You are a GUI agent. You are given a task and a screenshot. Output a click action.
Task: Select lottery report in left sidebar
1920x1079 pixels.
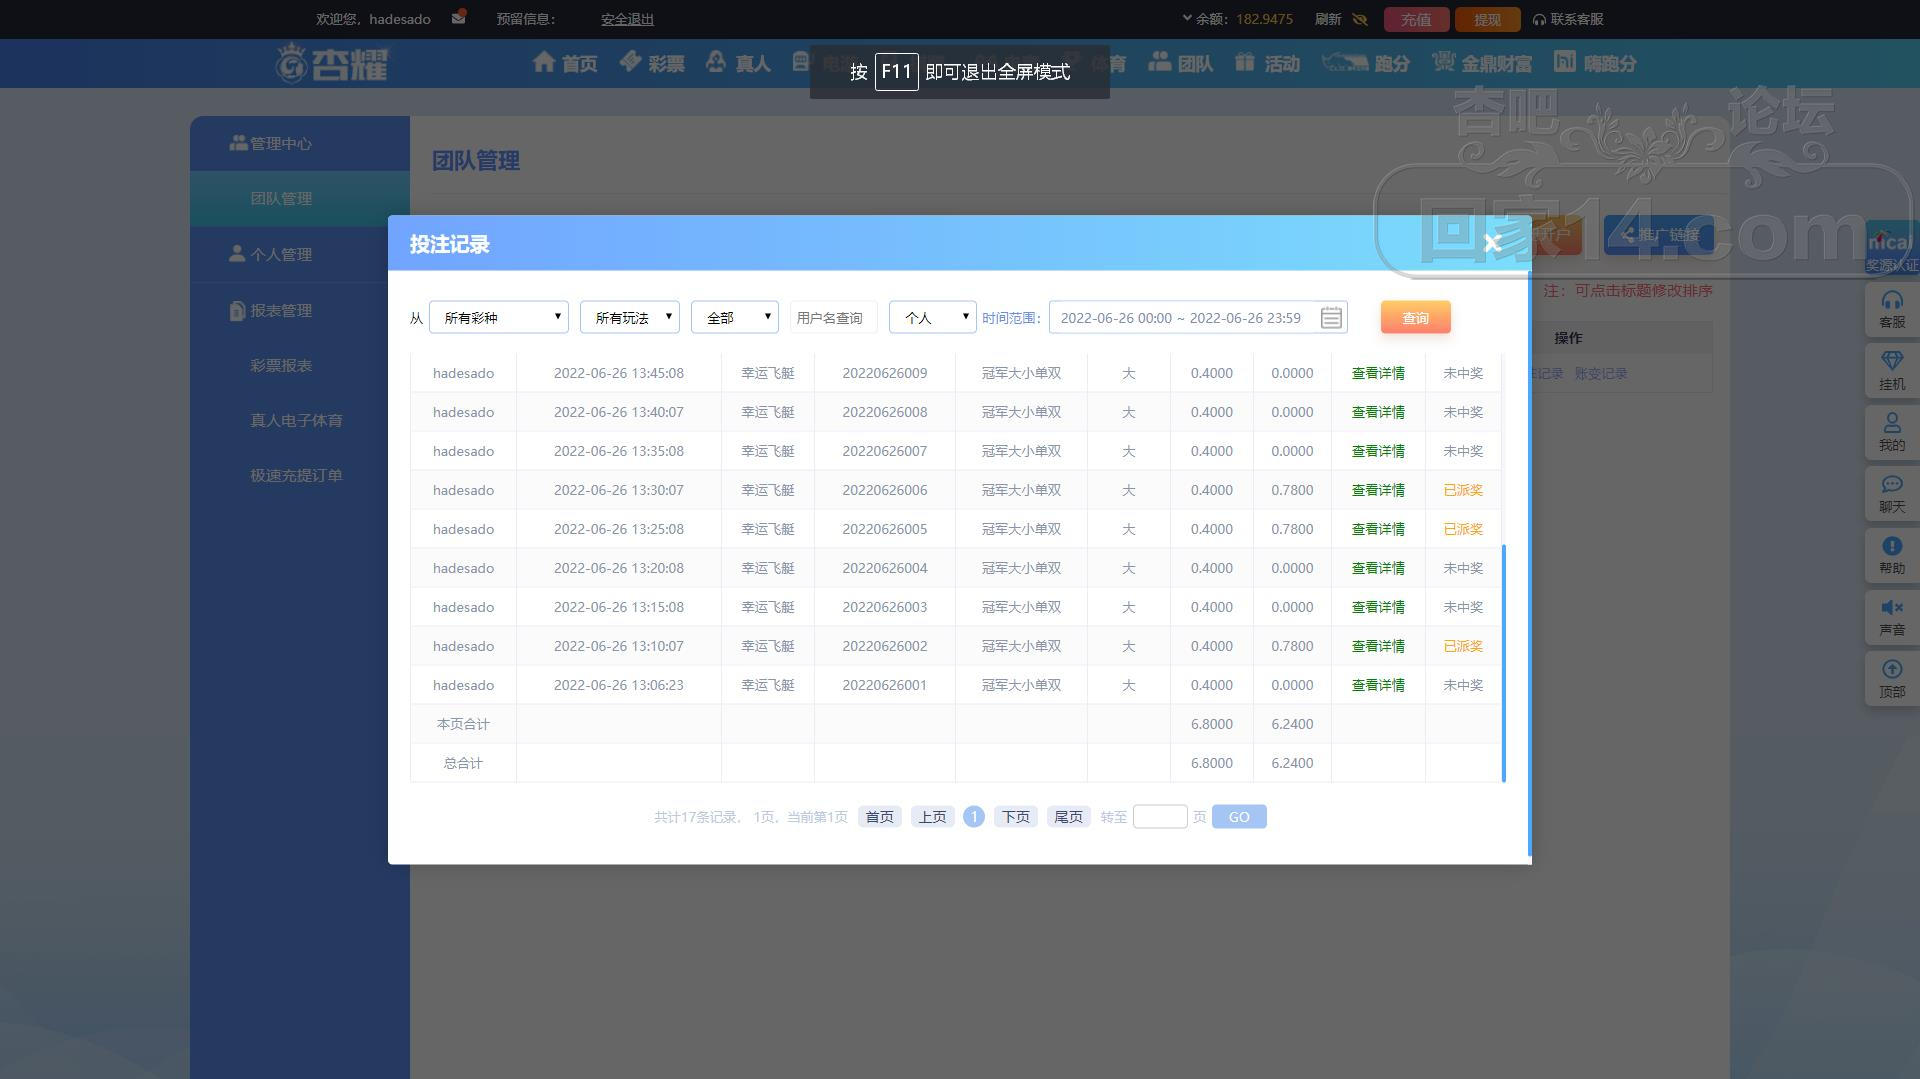click(x=281, y=365)
